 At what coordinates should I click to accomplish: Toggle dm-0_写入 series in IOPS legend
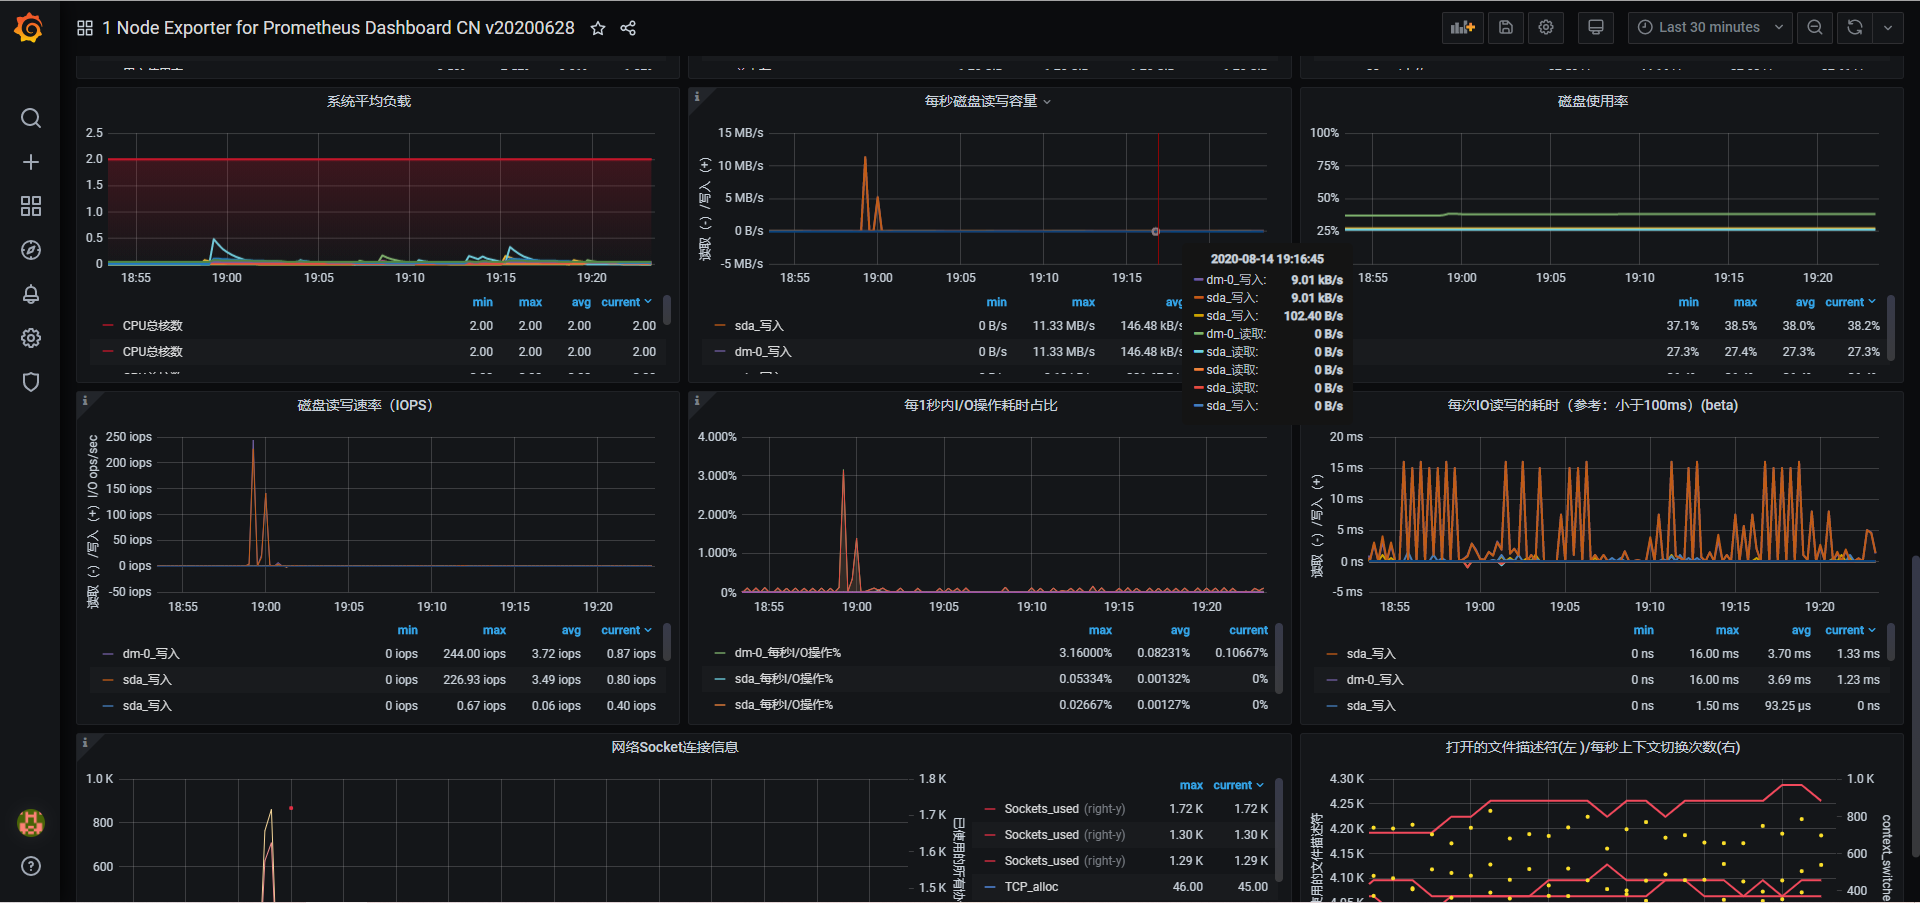point(151,654)
